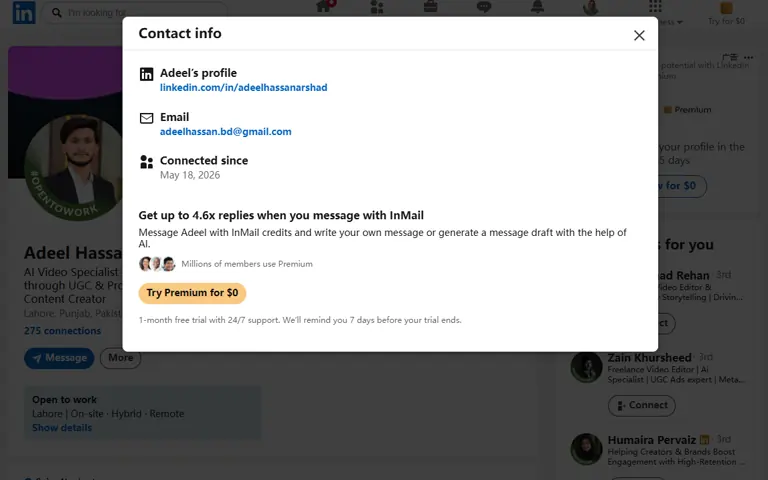Open the More button on profile
Image resolution: width=768 pixels, height=480 pixels.
(x=120, y=358)
